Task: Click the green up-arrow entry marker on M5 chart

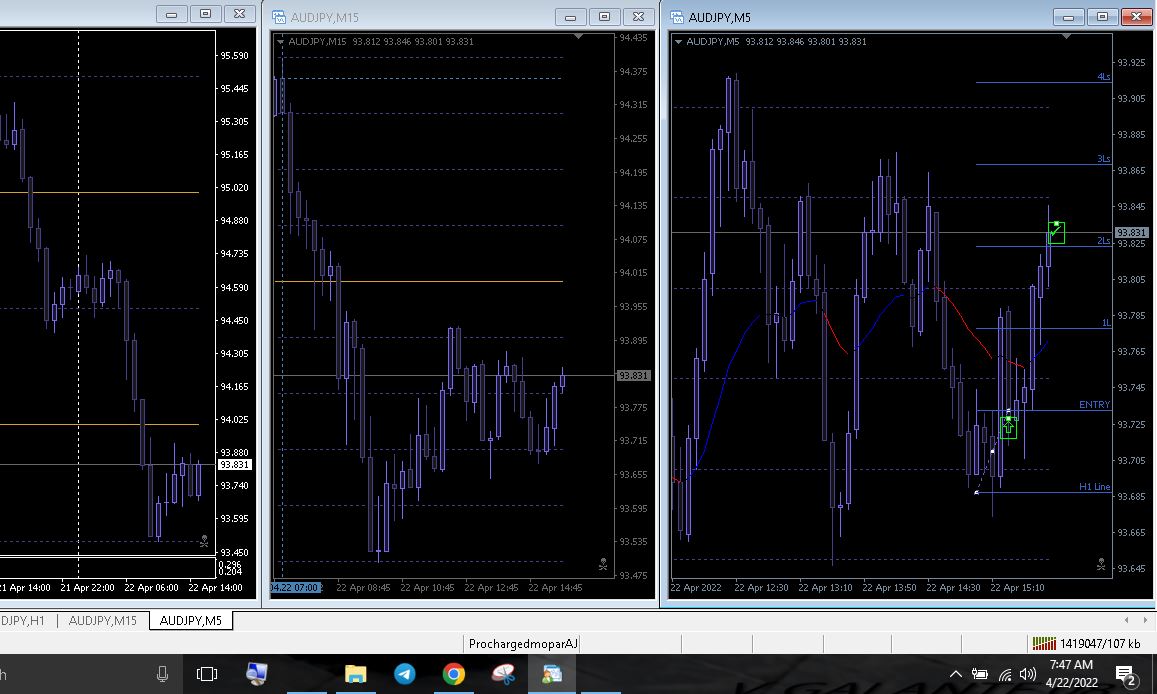Action: tap(1008, 427)
